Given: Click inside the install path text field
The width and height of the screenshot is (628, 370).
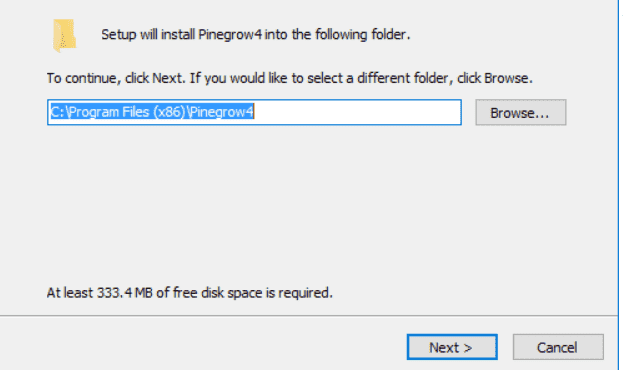Looking at the screenshot, I should 254,112.
